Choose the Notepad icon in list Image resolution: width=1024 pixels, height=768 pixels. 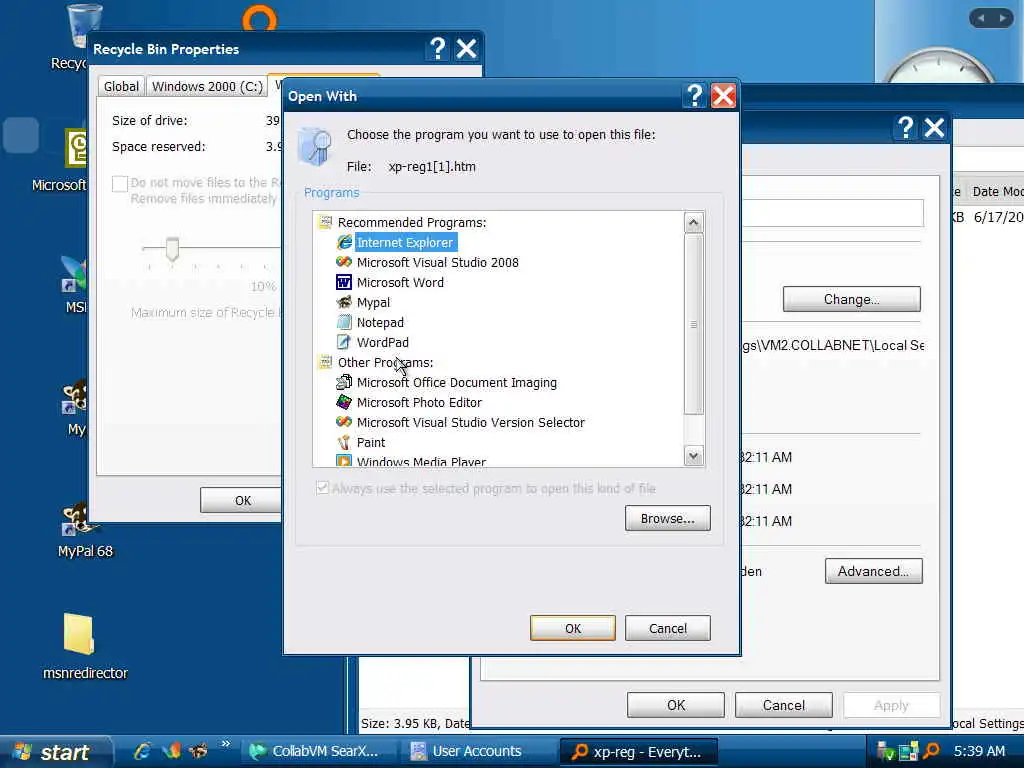pyautogui.click(x=344, y=322)
